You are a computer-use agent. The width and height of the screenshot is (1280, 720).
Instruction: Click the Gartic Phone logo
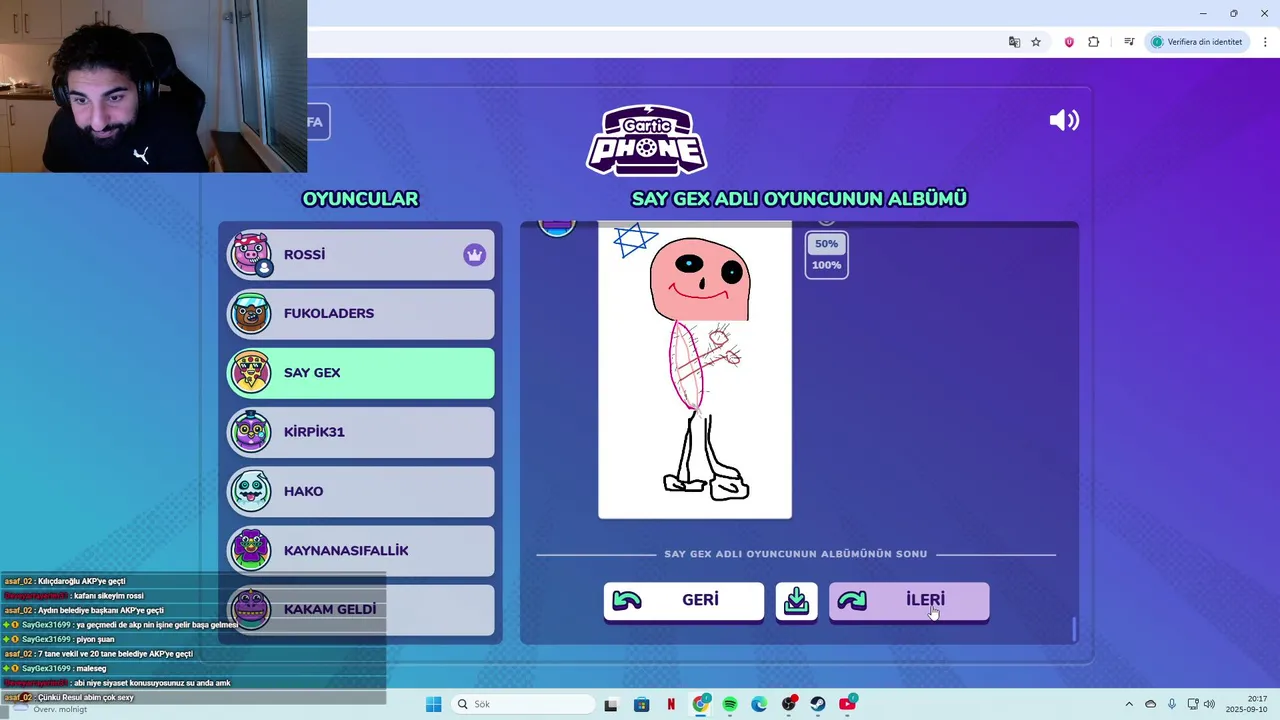pos(647,140)
